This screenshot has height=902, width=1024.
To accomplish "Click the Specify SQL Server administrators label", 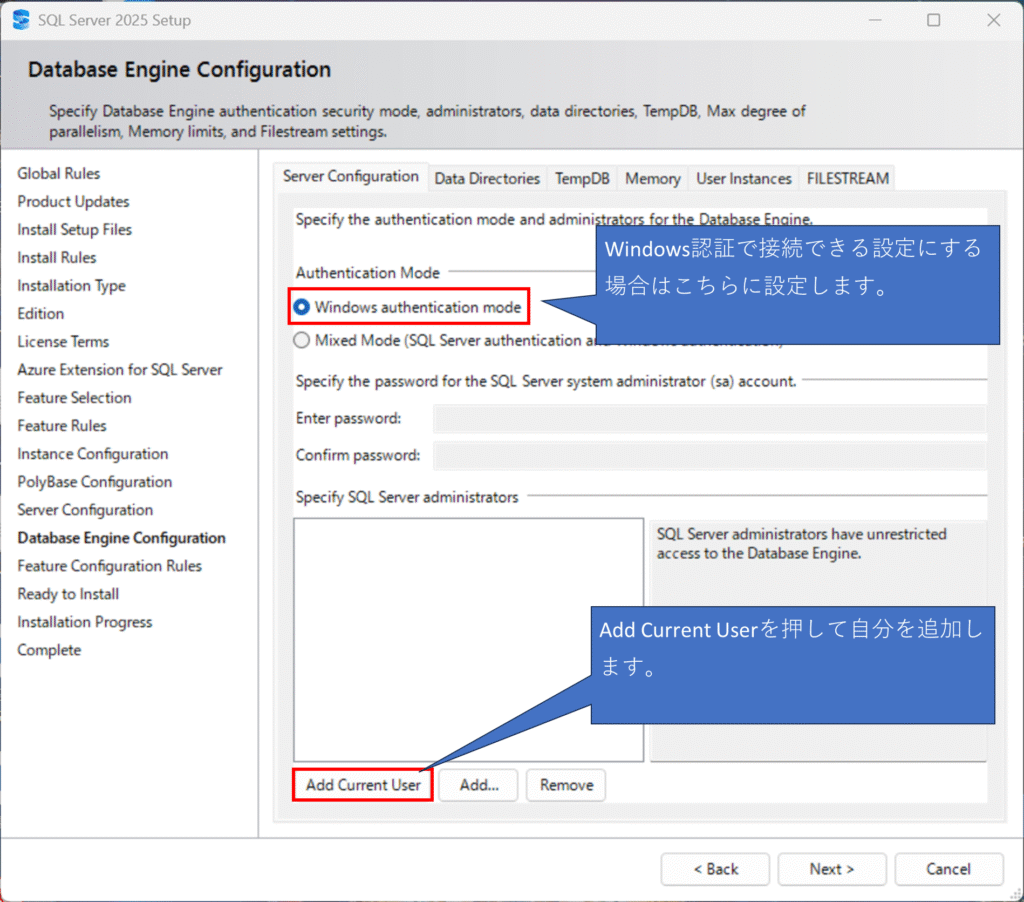I will pyautogui.click(x=407, y=498).
